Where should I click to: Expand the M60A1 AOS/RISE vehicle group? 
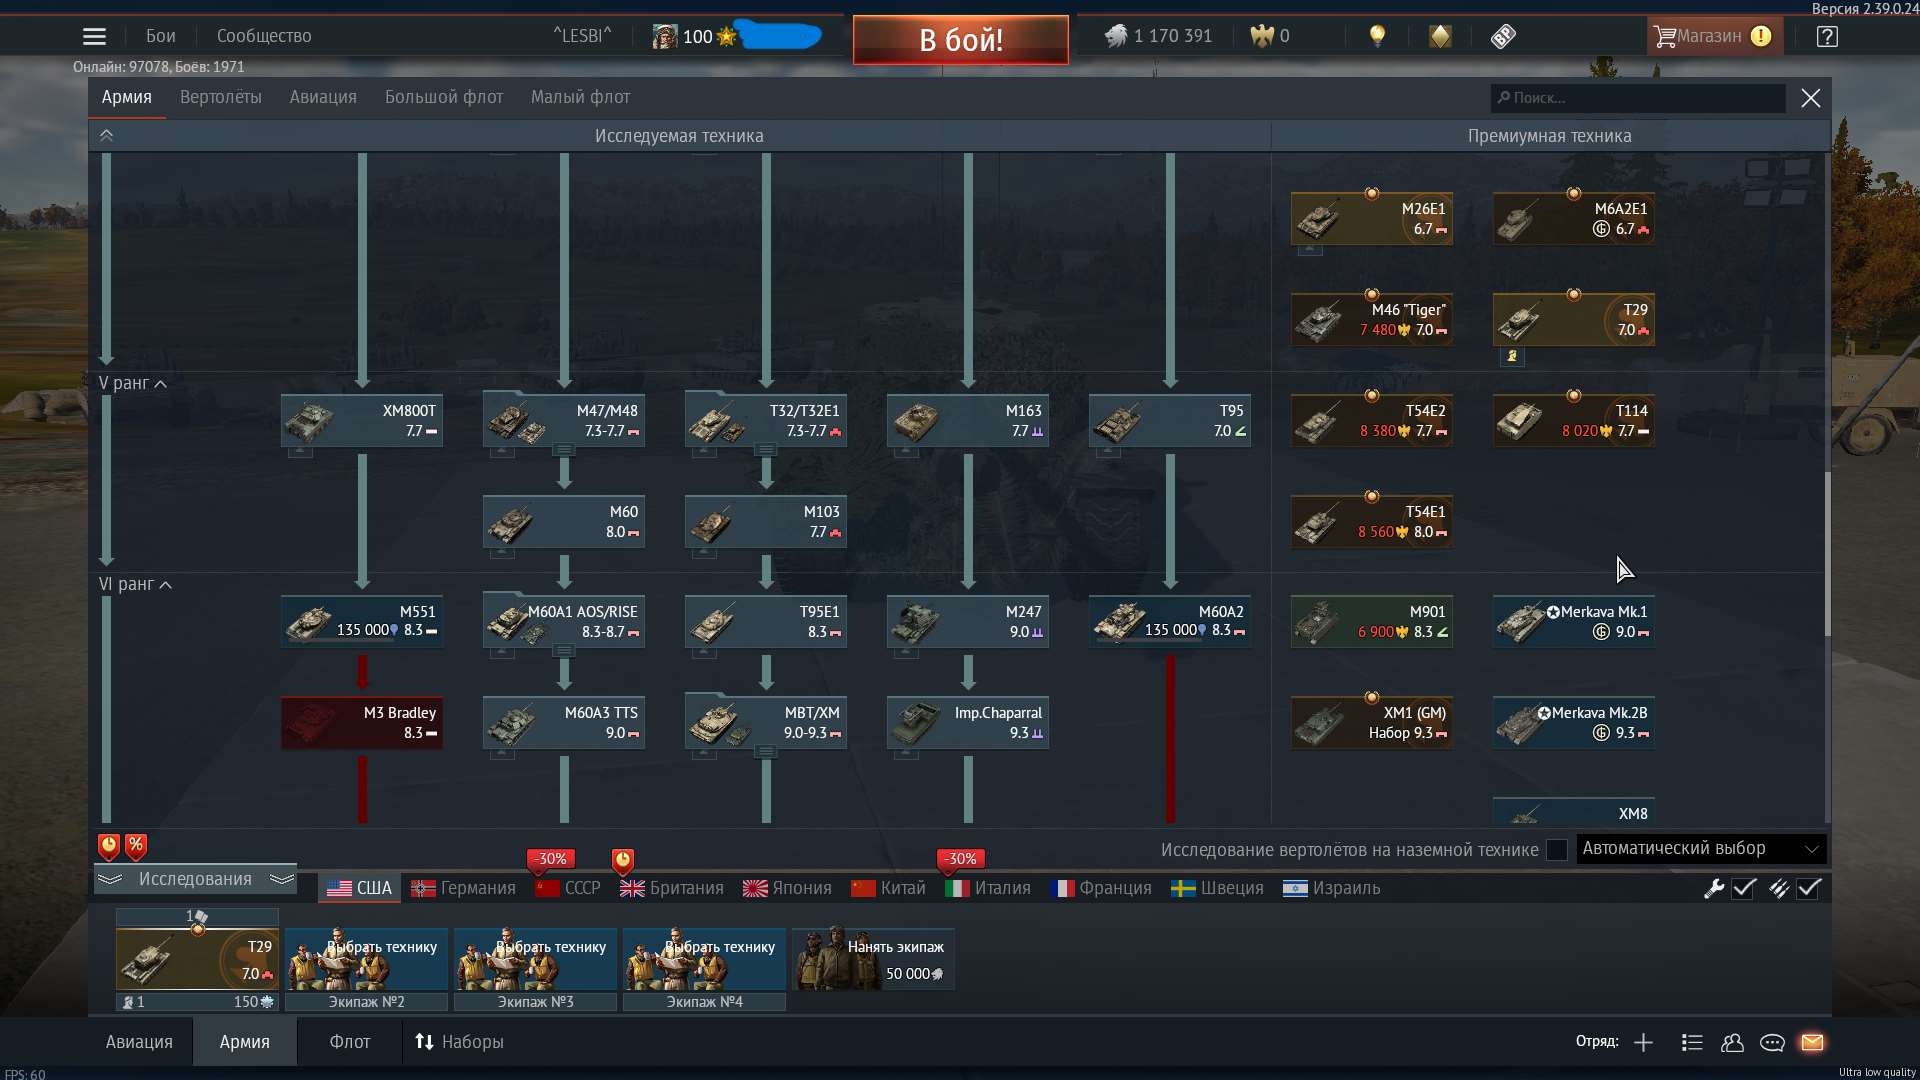[564, 651]
